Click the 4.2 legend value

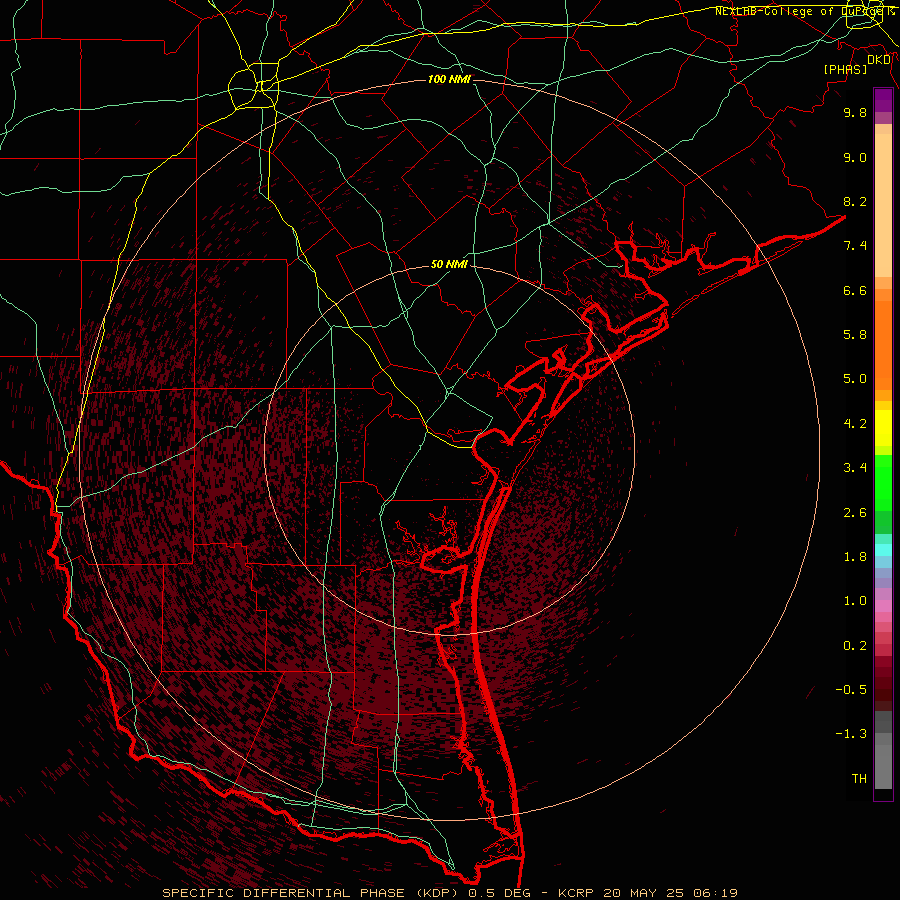[855, 424]
